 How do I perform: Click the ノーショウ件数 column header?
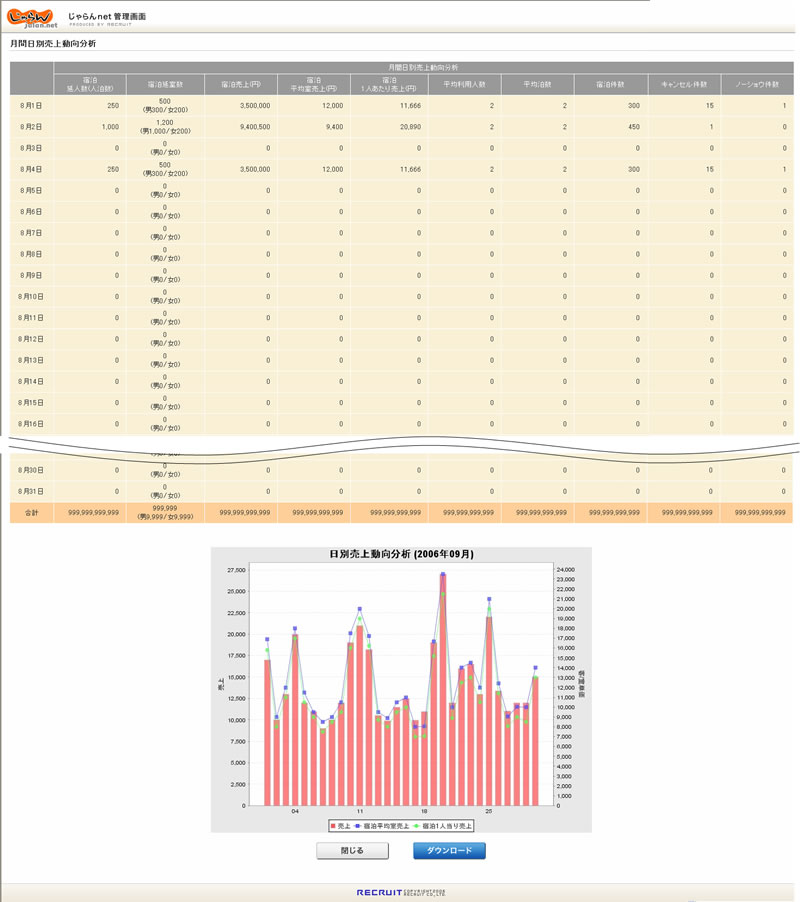tap(756, 85)
